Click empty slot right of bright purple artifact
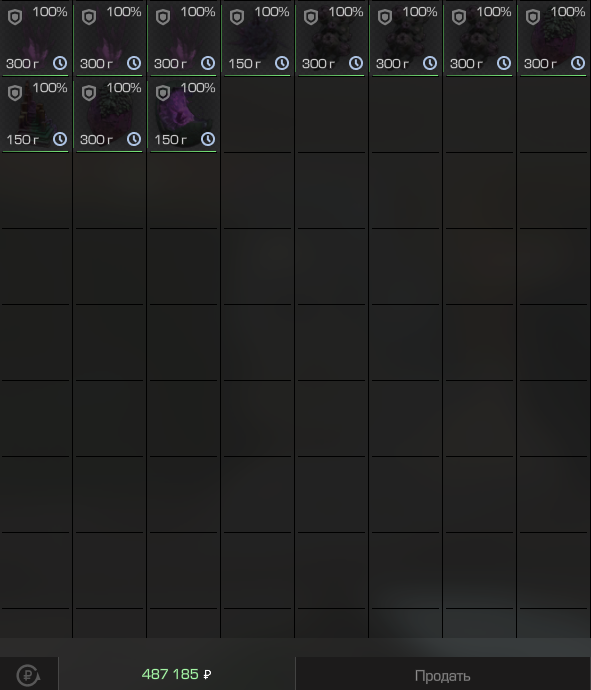This screenshot has width=591, height=690. pos(257,114)
